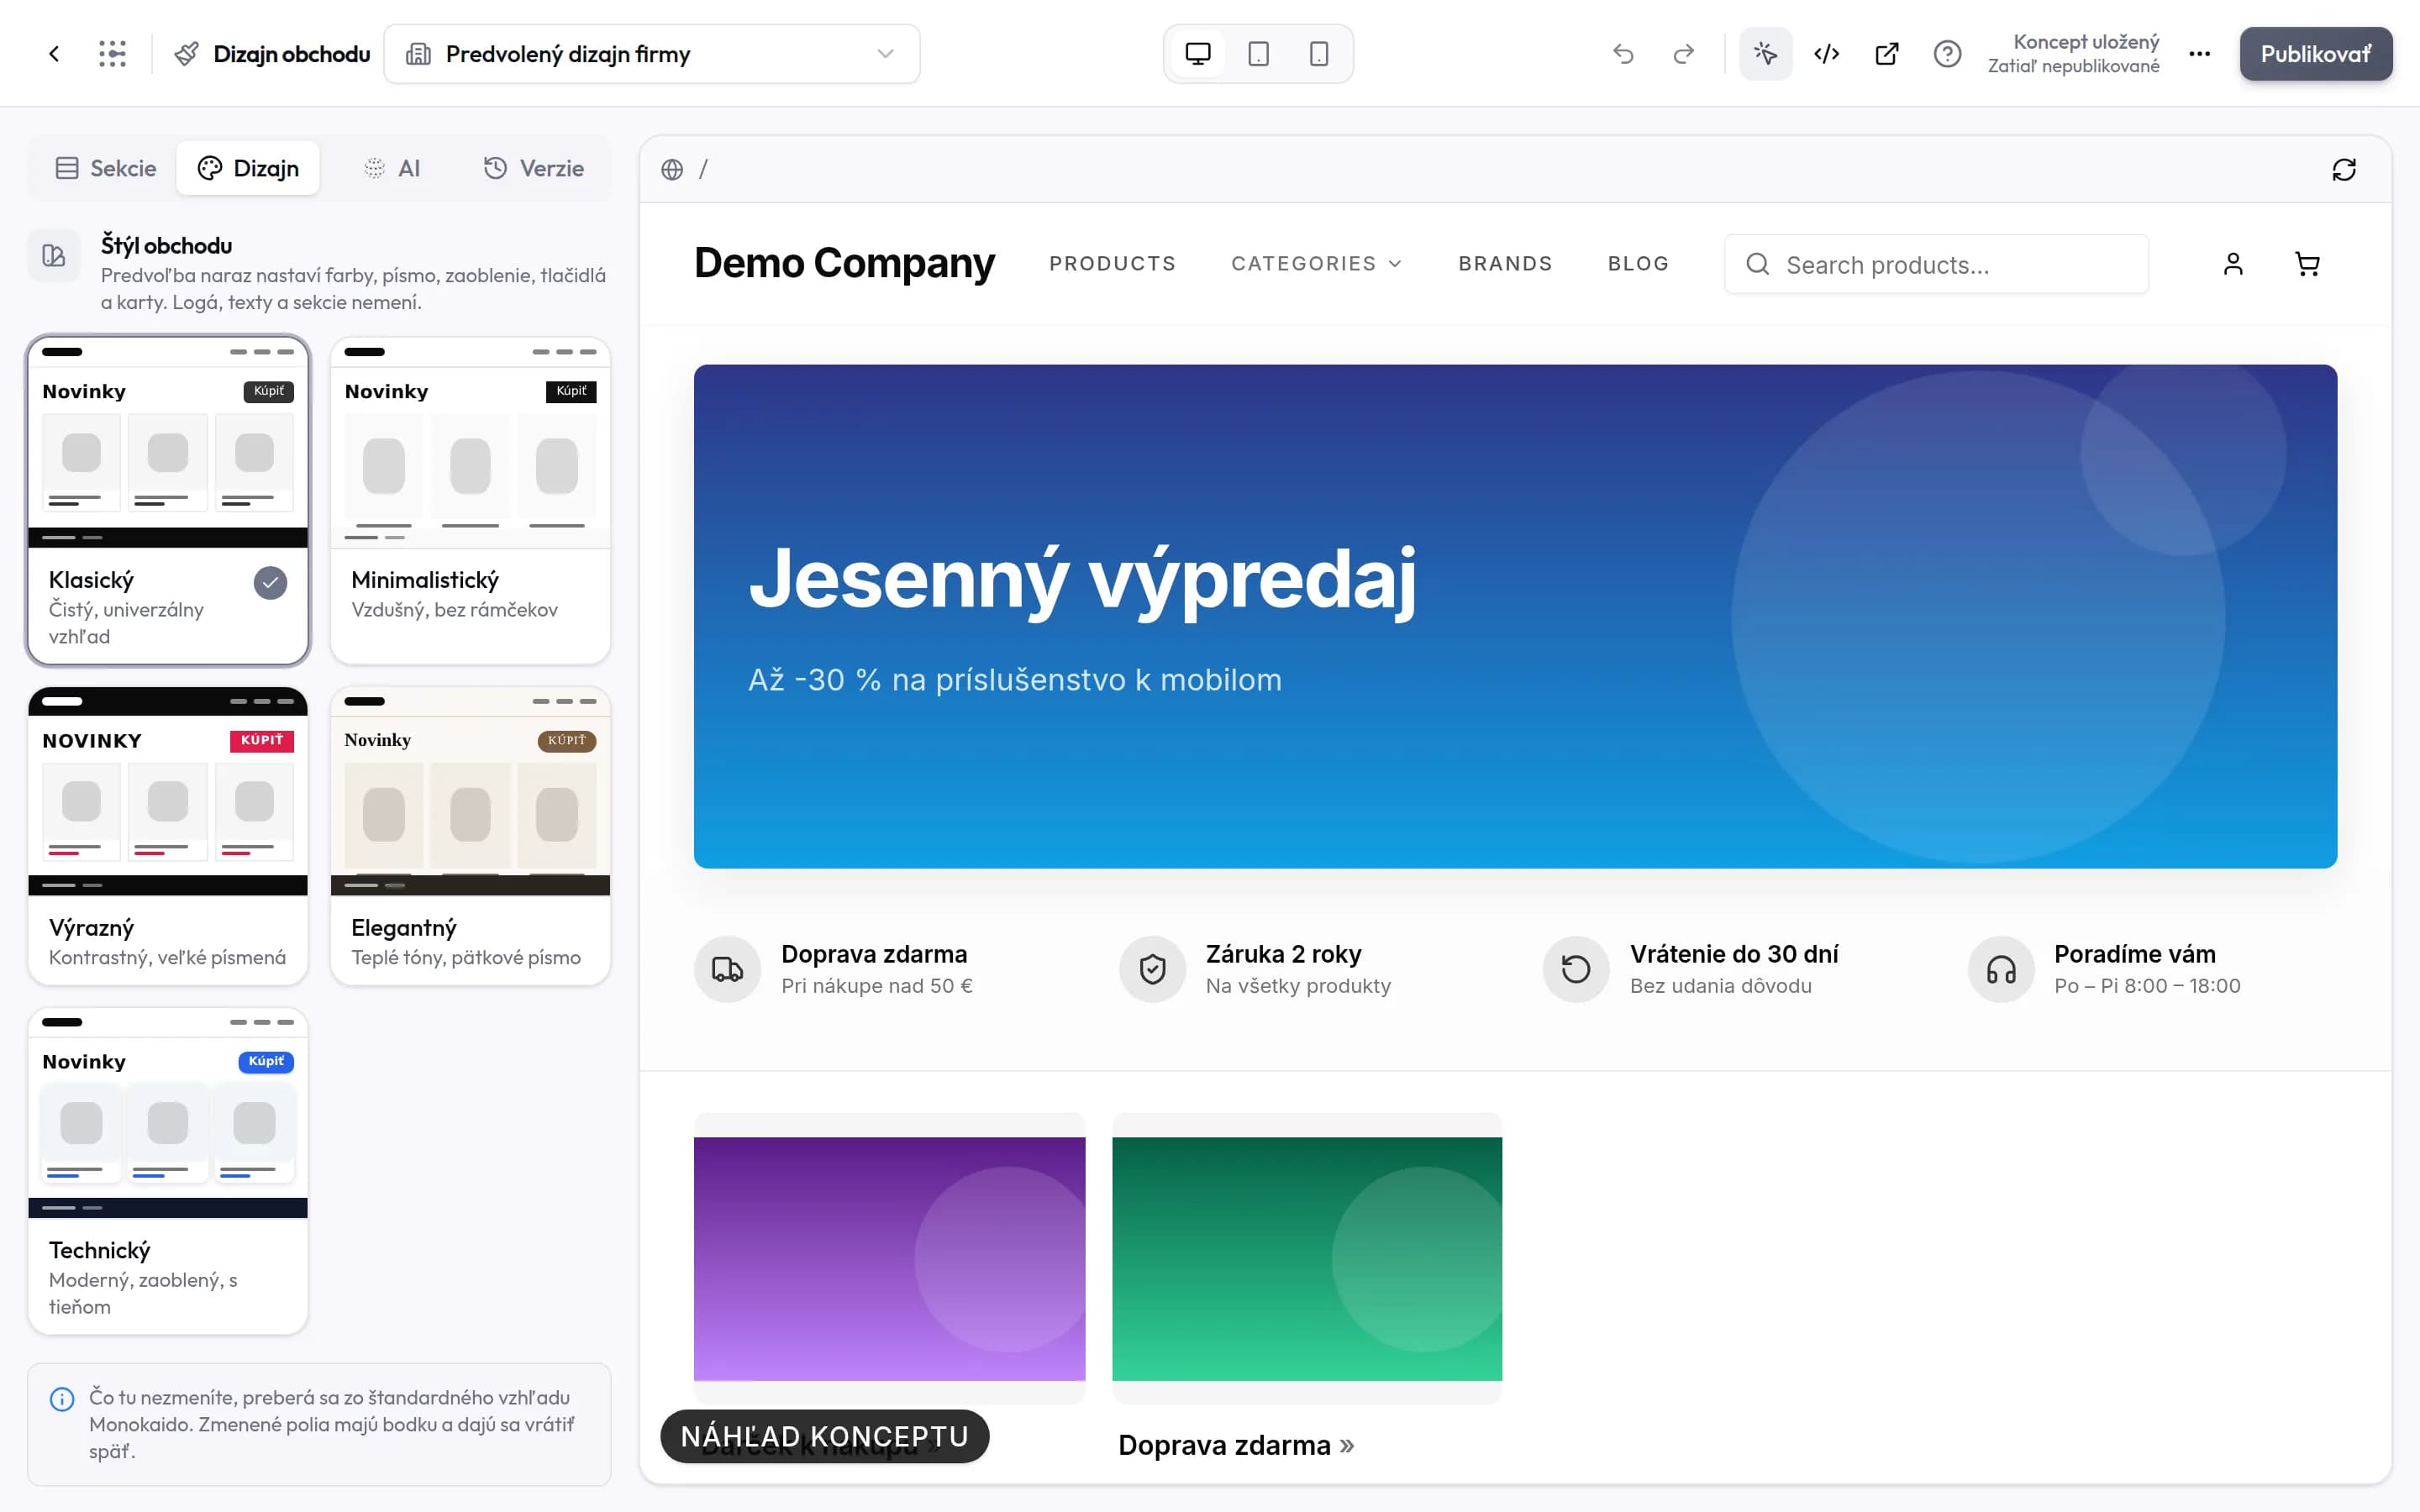Viewport: 2420px width, 1512px height.
Task: Switch to mobile phone preview mode
Action: coord(1319,54)
